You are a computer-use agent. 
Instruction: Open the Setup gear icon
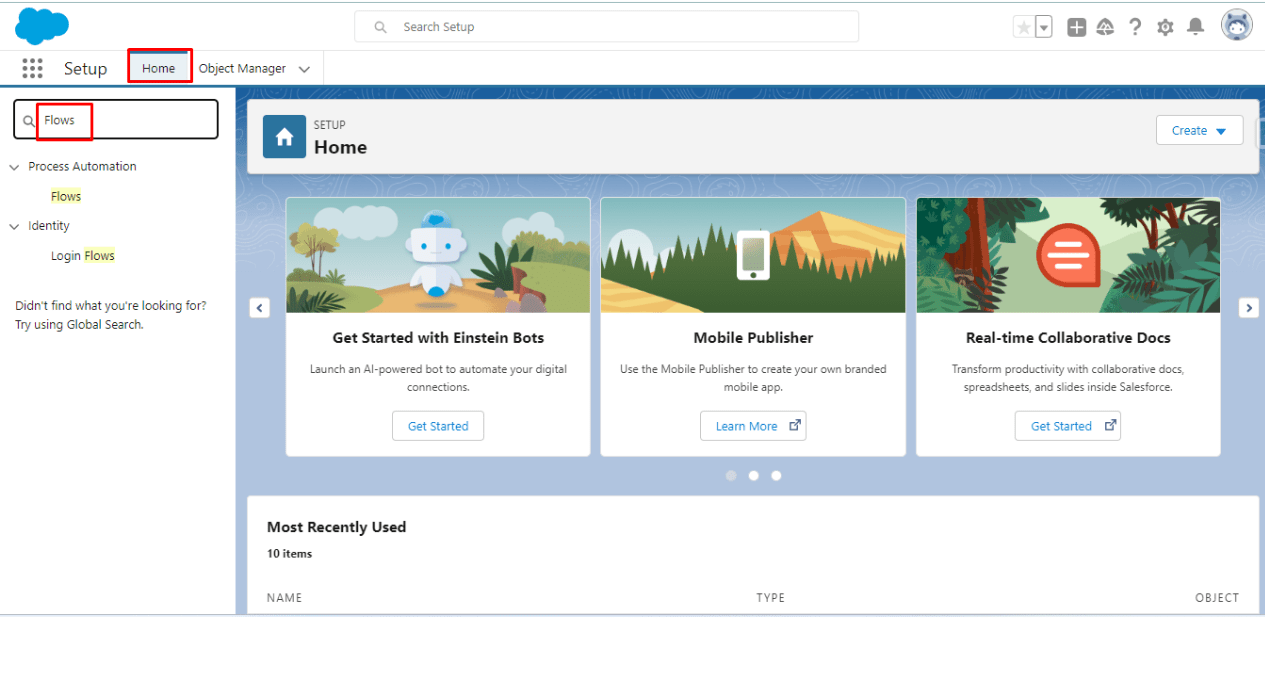pyautogui.click(x=1165, y=27)
